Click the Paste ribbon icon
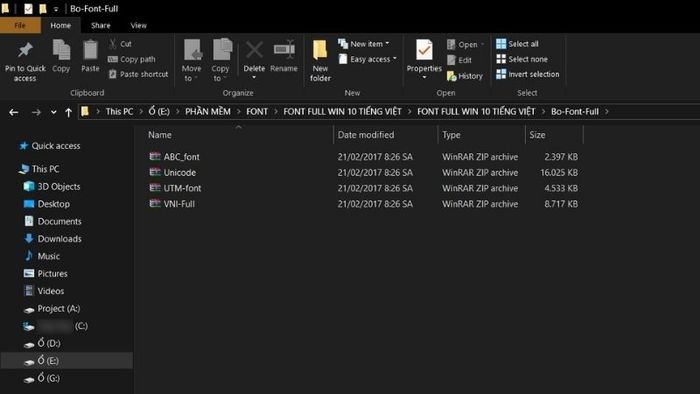The width and height of the screenshot is (700, 394). [x=90, y=50]
